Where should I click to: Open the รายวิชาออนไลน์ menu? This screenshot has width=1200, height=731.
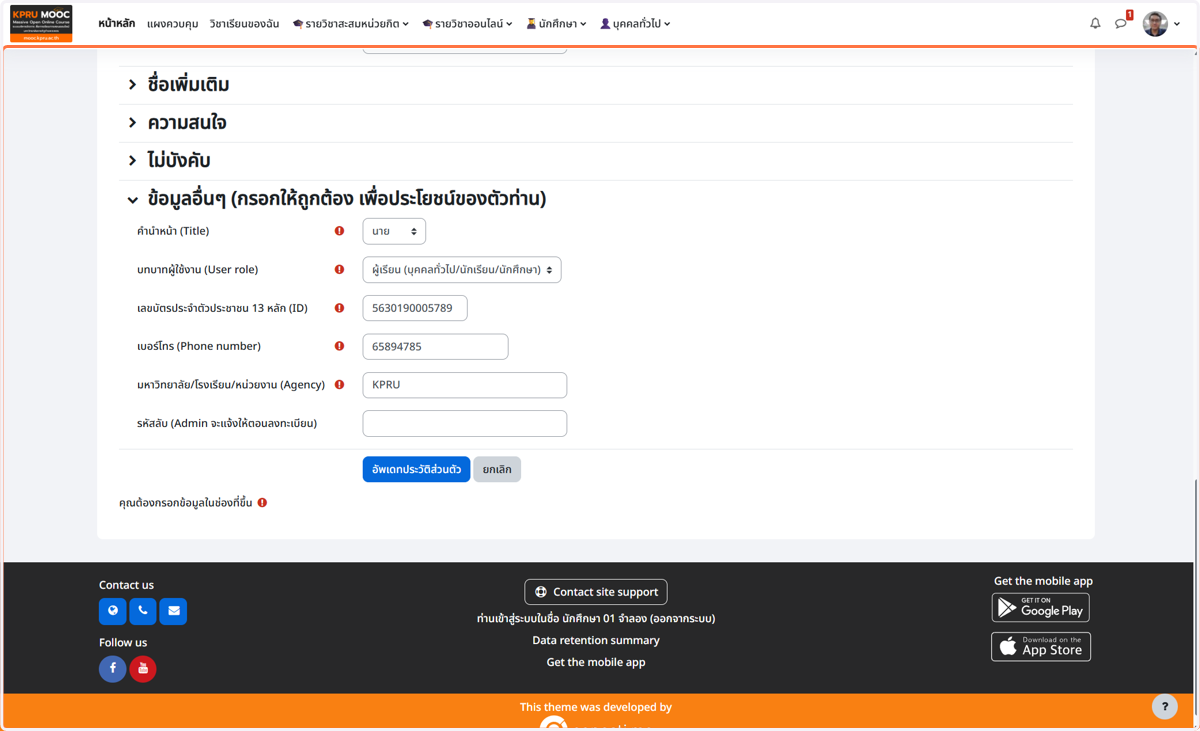coord(467,23)
